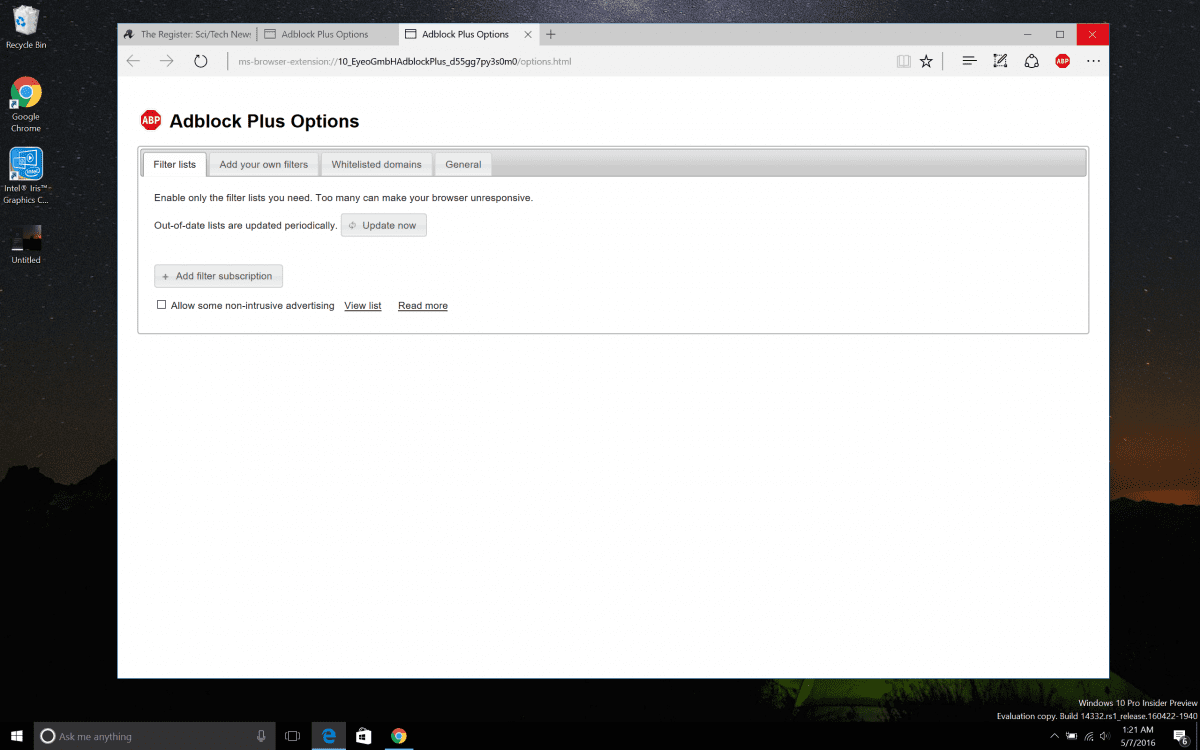Launch Google Chrome desktop shortcut
Viewport: 1200px width, 750px height.
26,95
